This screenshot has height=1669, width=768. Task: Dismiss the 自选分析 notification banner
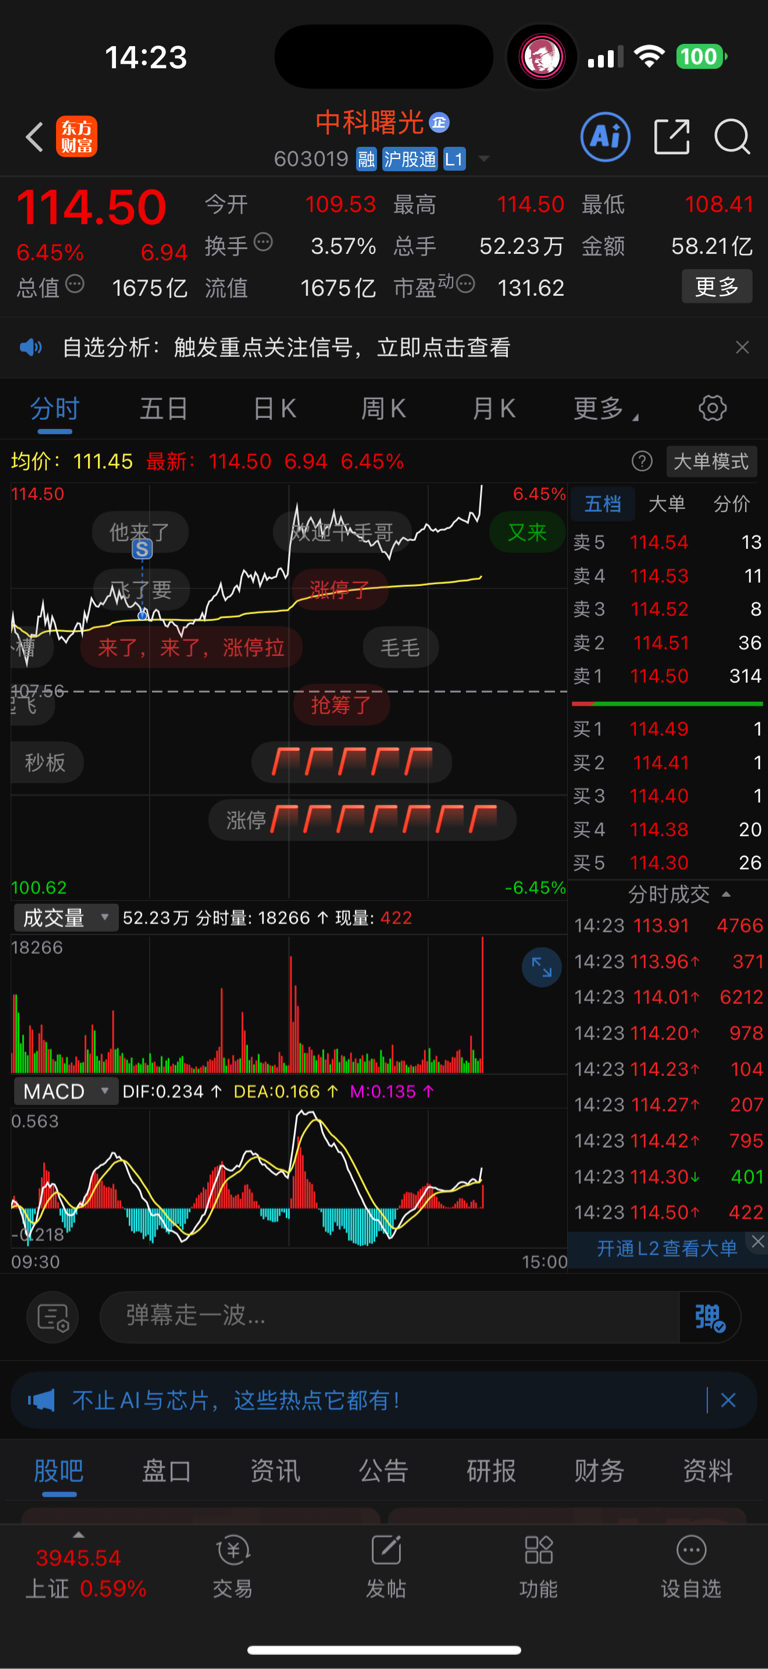(742, 347)
